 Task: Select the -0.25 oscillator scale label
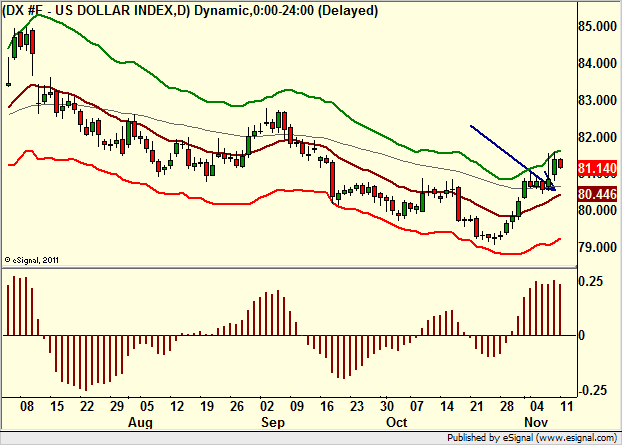tap(593, 390)
